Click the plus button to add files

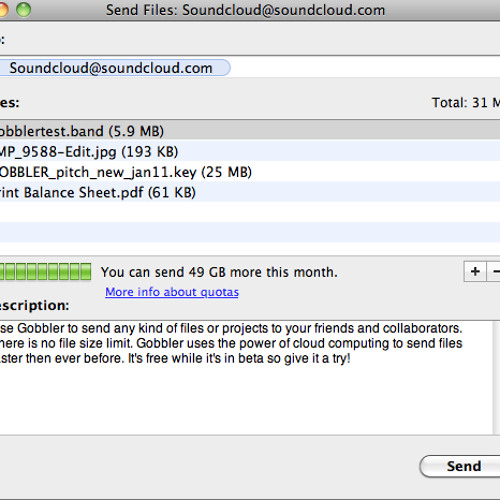click(475, 272)
